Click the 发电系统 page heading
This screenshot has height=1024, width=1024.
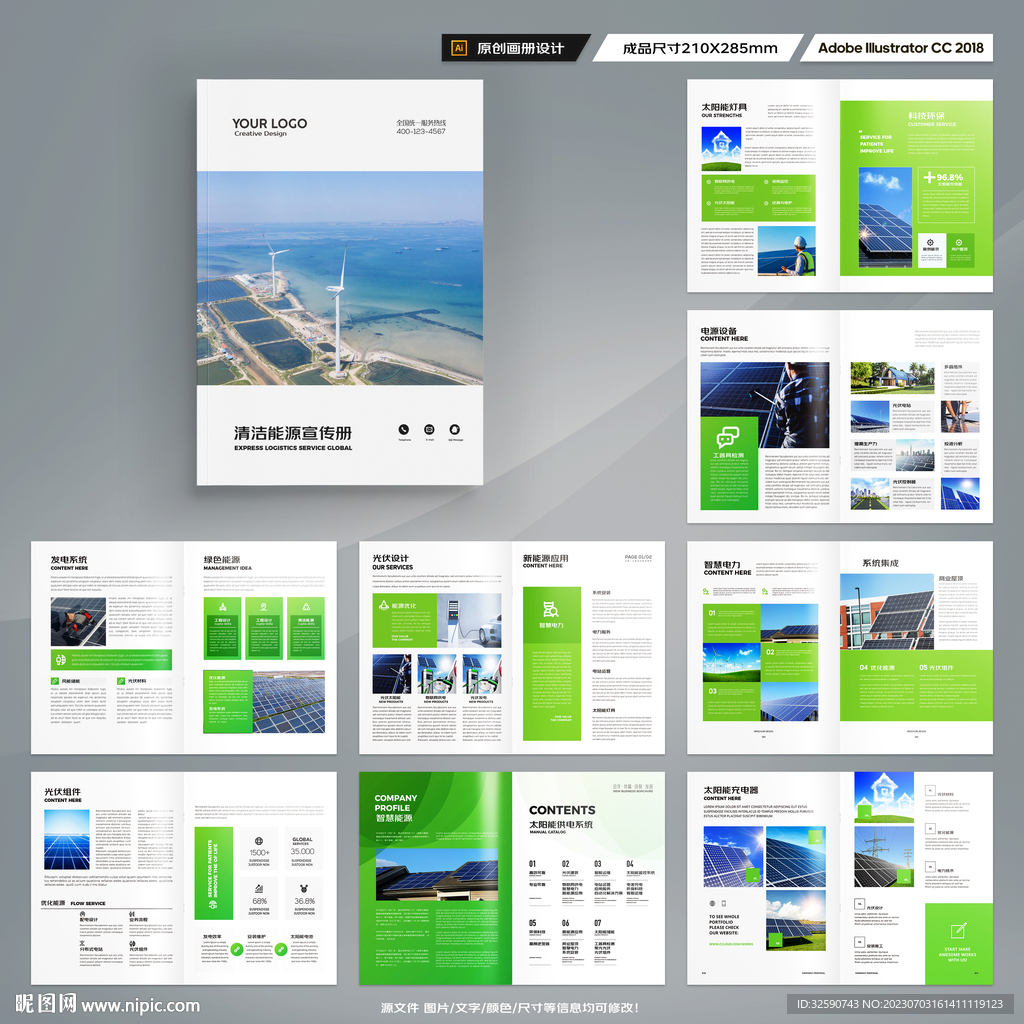click(x=69, y=560)
